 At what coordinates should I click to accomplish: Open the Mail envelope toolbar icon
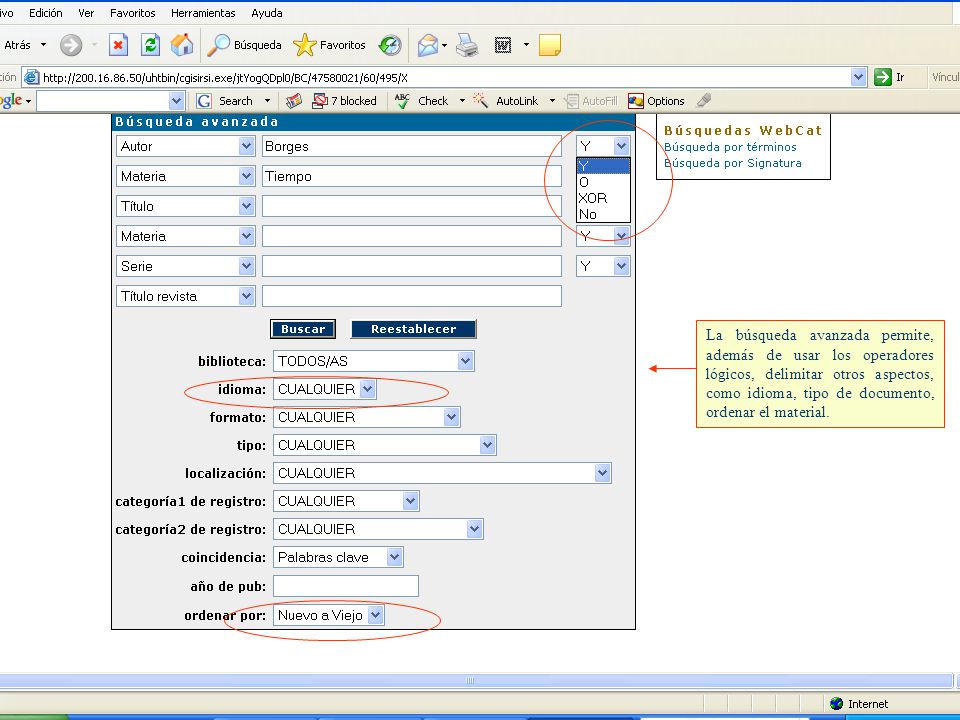pyautogui.click(x=428, y=45)
